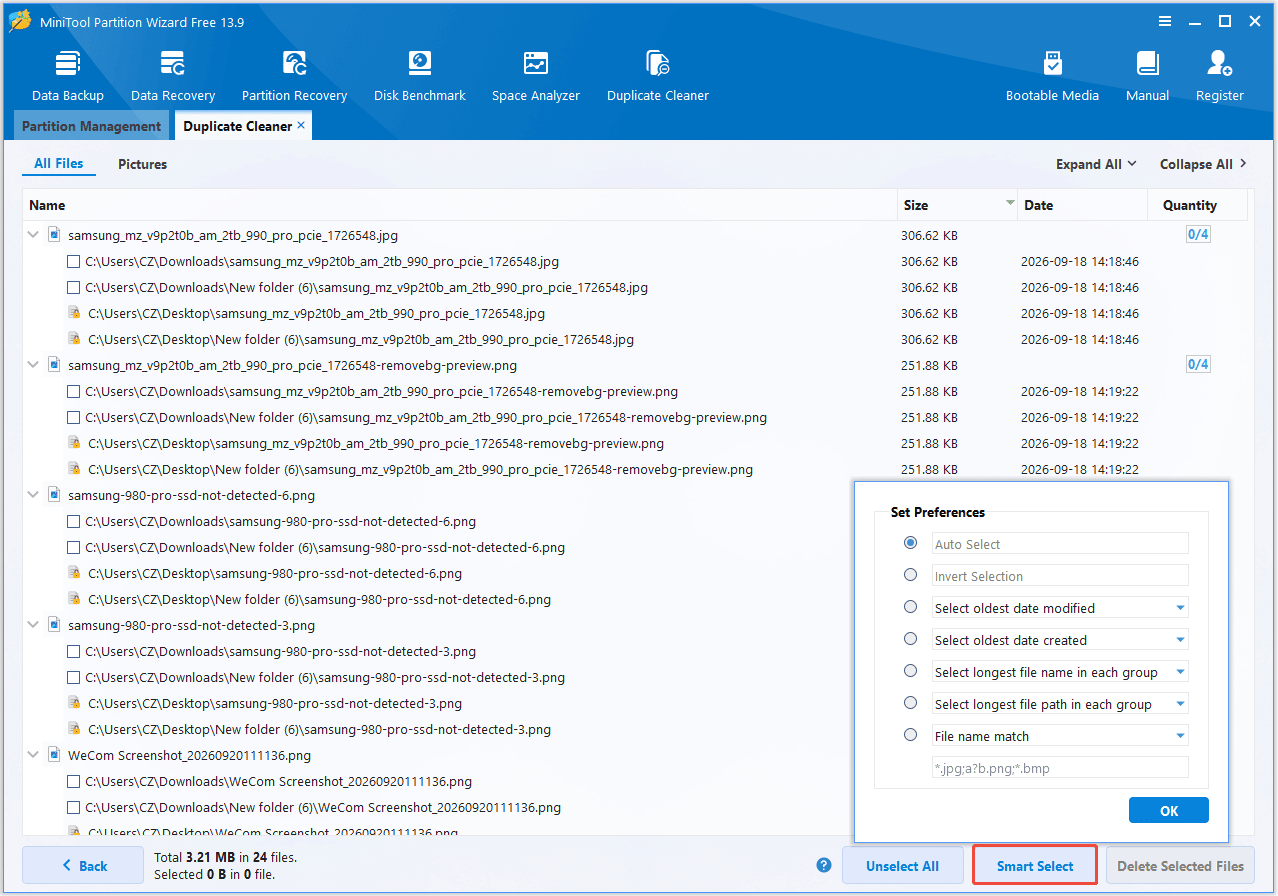Check Downloads\New folder (6) samsung_mz jpg checkbox
This screenshot has height=896, width=1278.
tap(73, 287)
